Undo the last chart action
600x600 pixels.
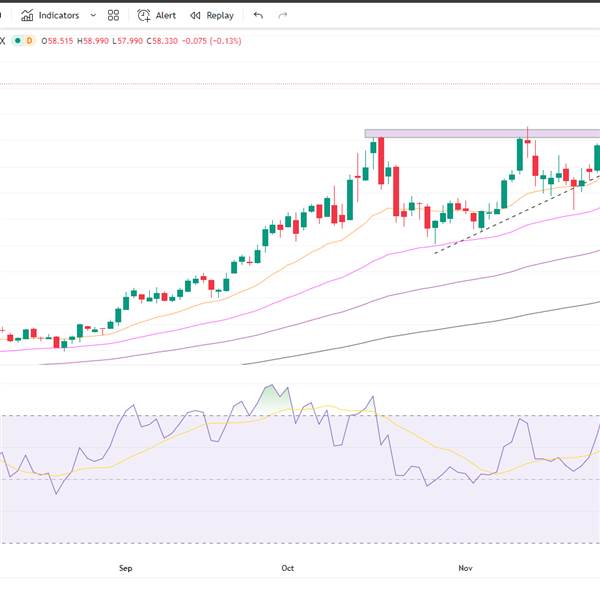pos(258,15)
